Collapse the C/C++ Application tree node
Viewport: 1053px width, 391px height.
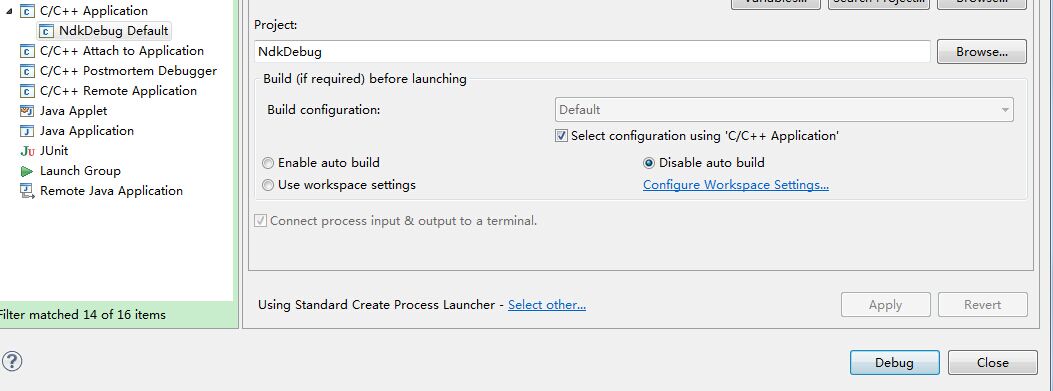pos(9,11)
